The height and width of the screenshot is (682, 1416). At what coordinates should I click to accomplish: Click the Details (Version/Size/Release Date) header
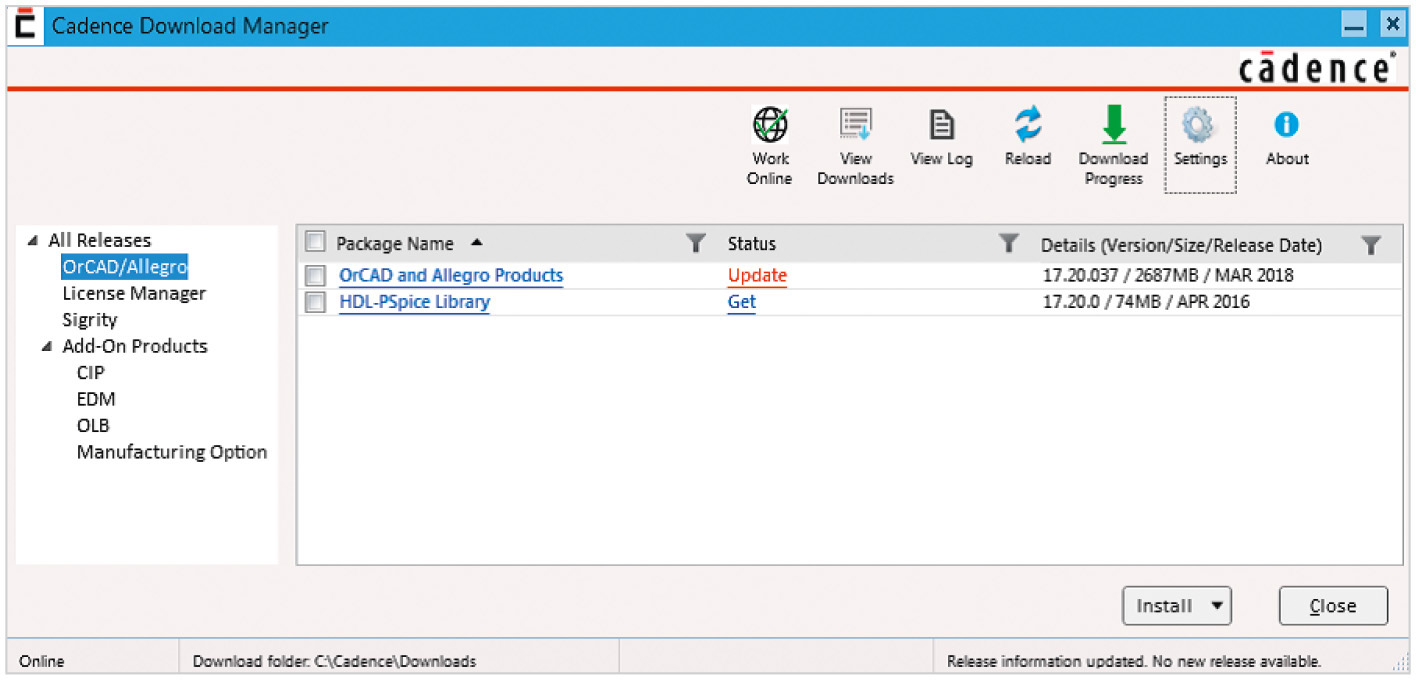pos(1181,245)
